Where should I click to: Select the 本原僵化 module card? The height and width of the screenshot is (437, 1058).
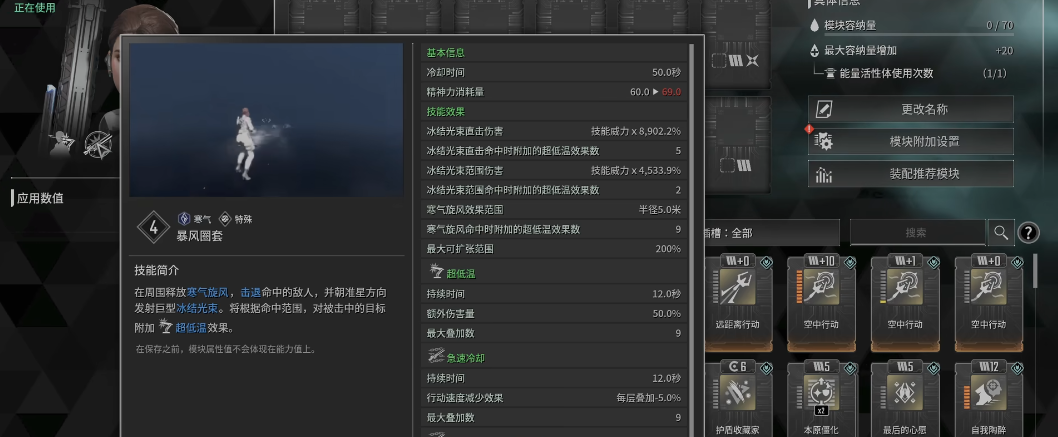click(821, 399)
